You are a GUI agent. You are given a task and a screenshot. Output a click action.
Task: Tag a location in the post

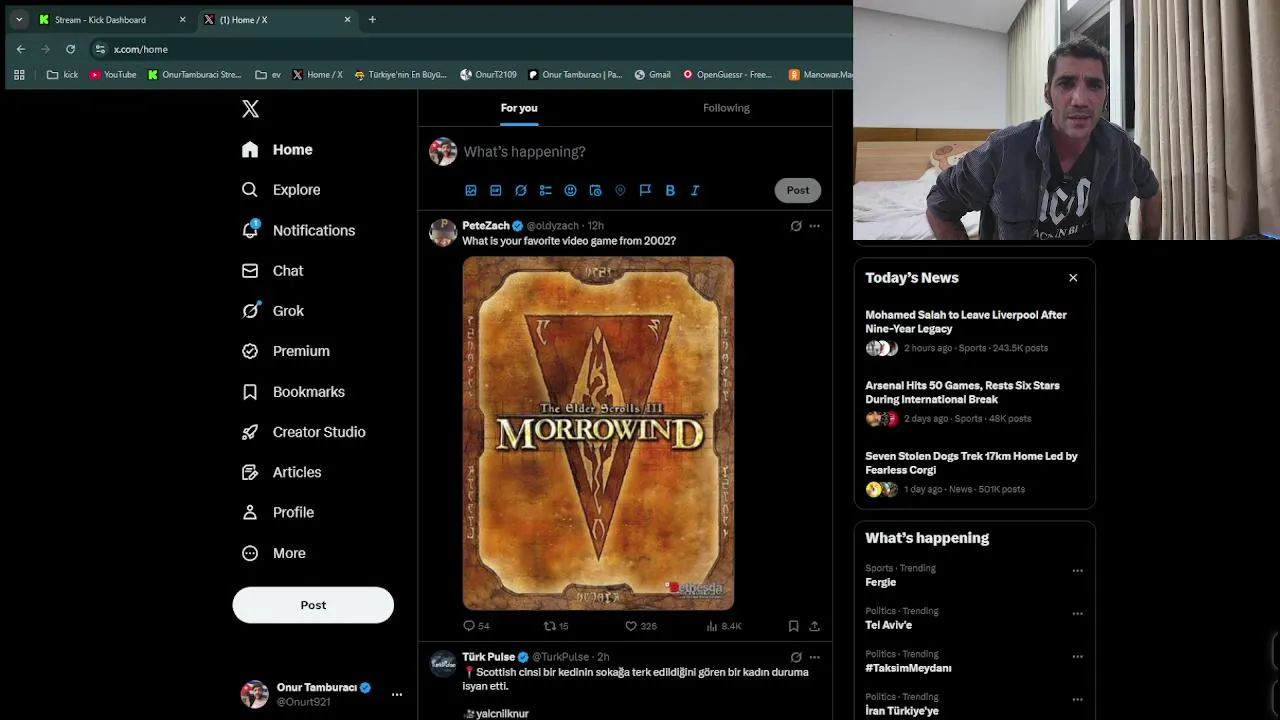pos(620,190)
